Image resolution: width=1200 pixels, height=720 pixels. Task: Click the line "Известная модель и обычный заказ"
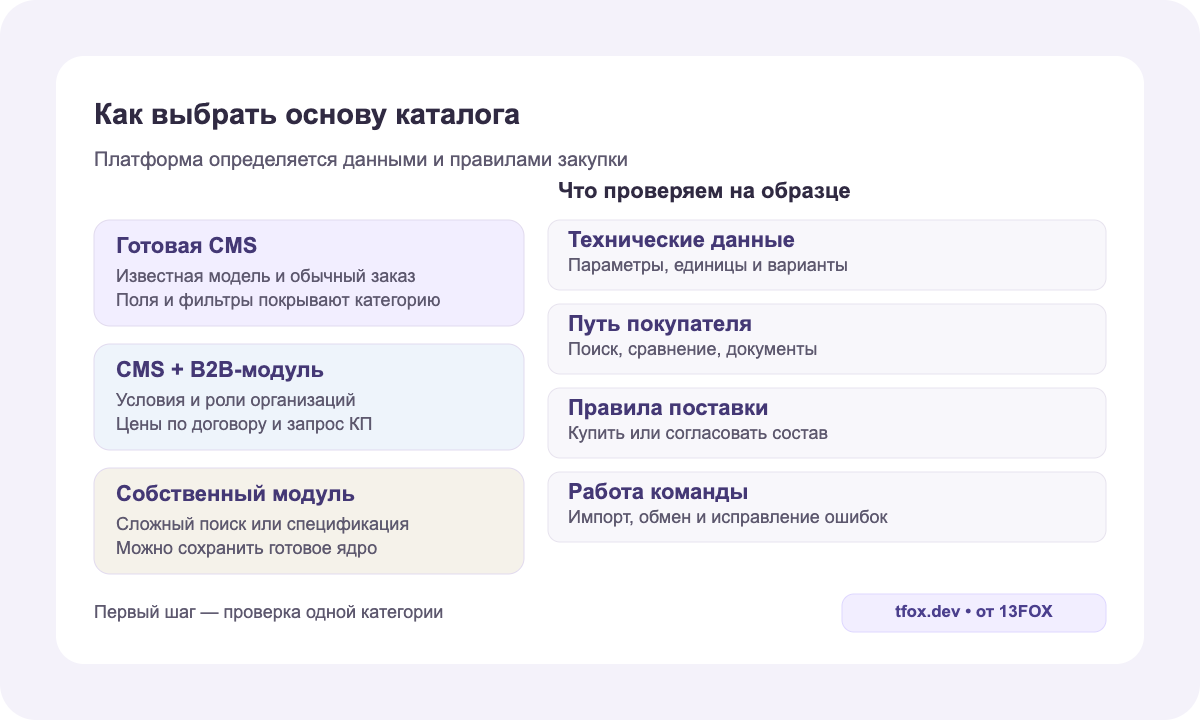pos(265,276)
